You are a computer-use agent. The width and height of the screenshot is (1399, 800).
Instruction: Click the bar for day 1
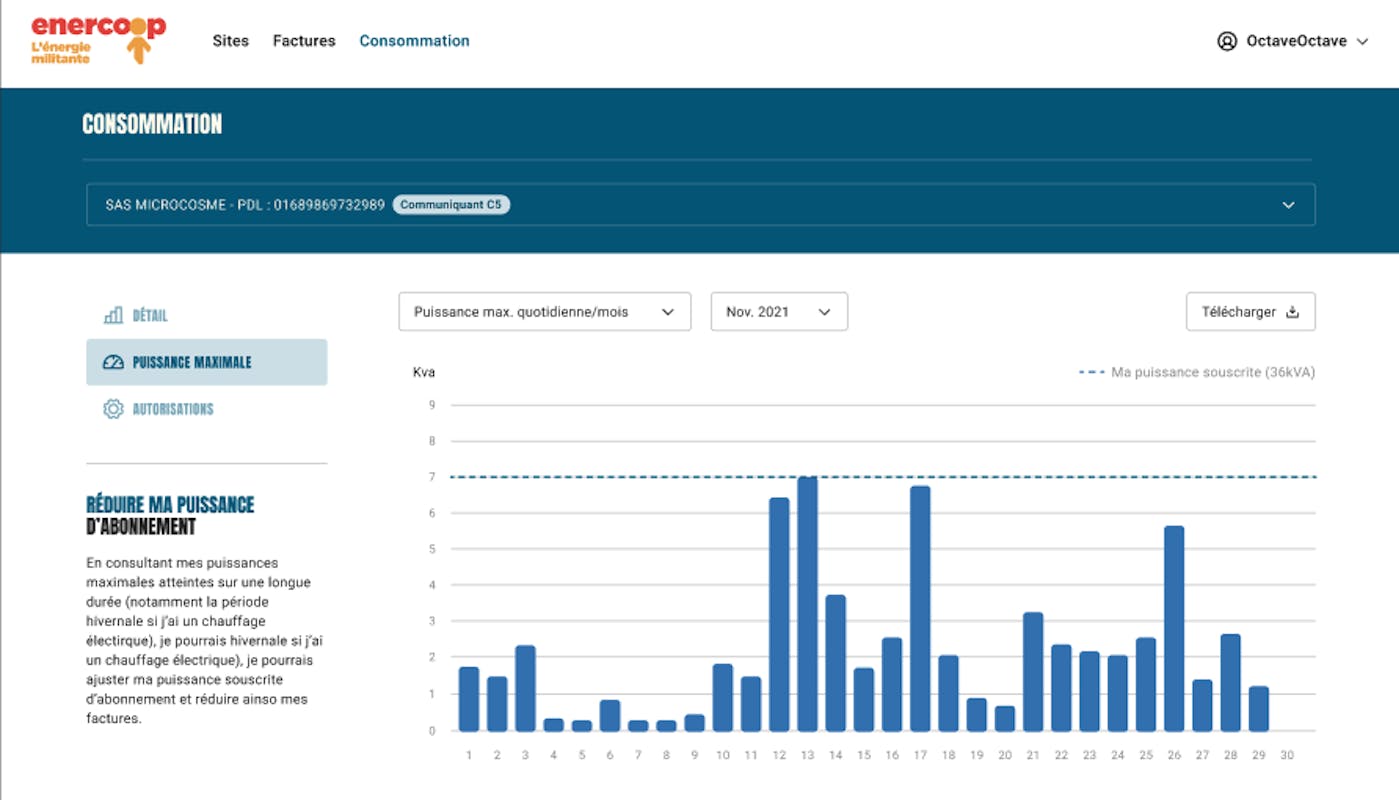(x=469, y=699)
